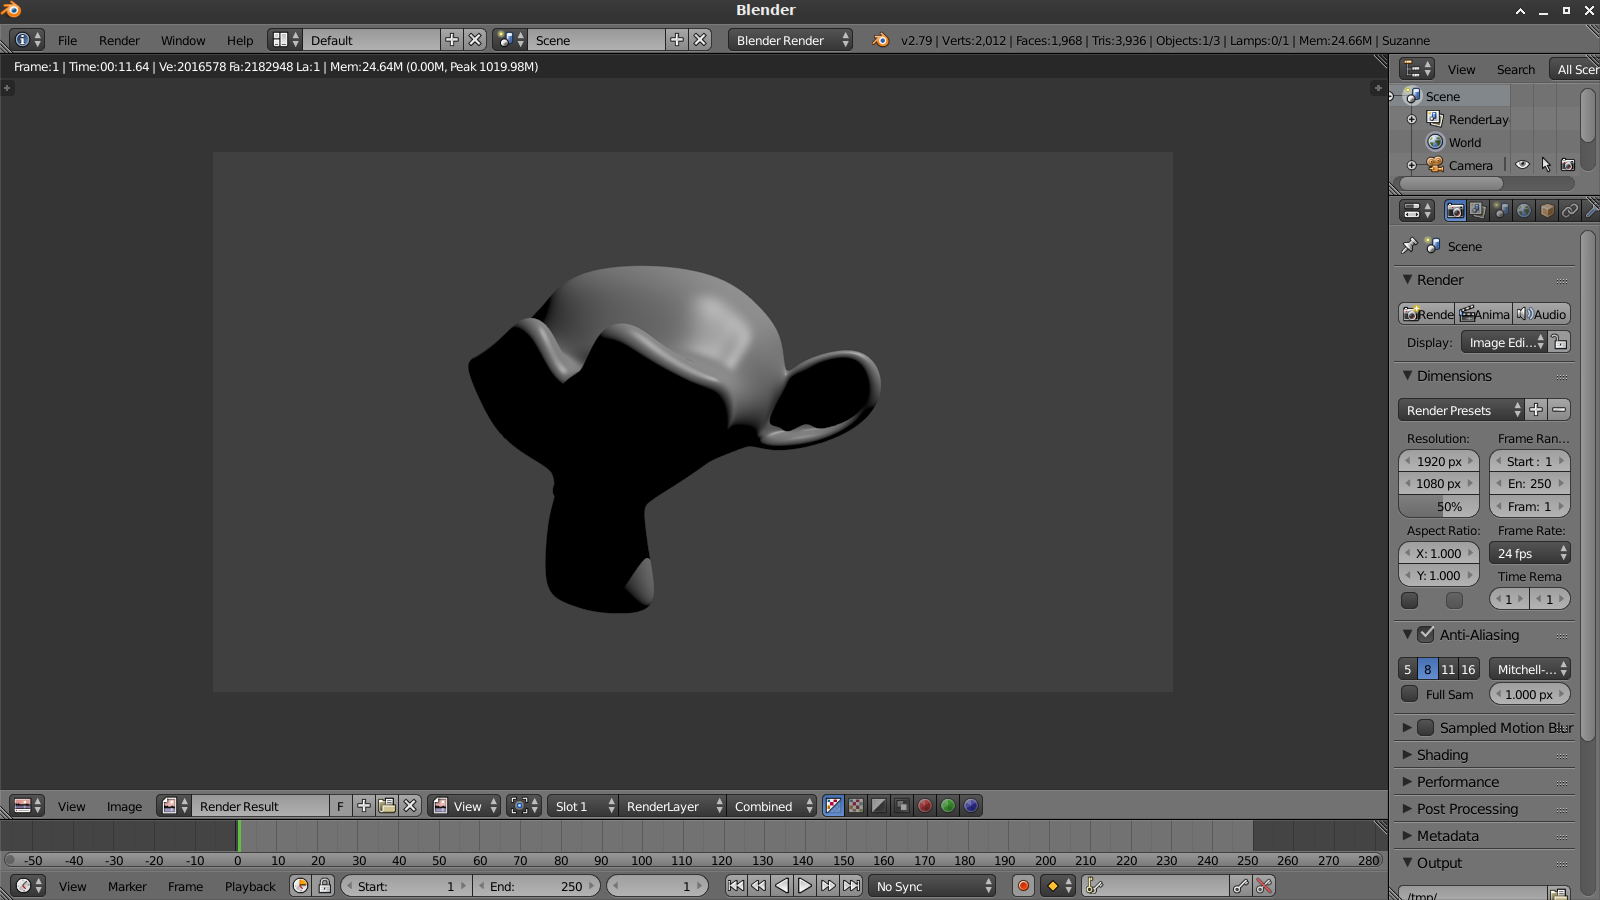Remove a render preset with the minus button
Image resolution: width=1600 pixels, height=900 pixels.
1559,410
